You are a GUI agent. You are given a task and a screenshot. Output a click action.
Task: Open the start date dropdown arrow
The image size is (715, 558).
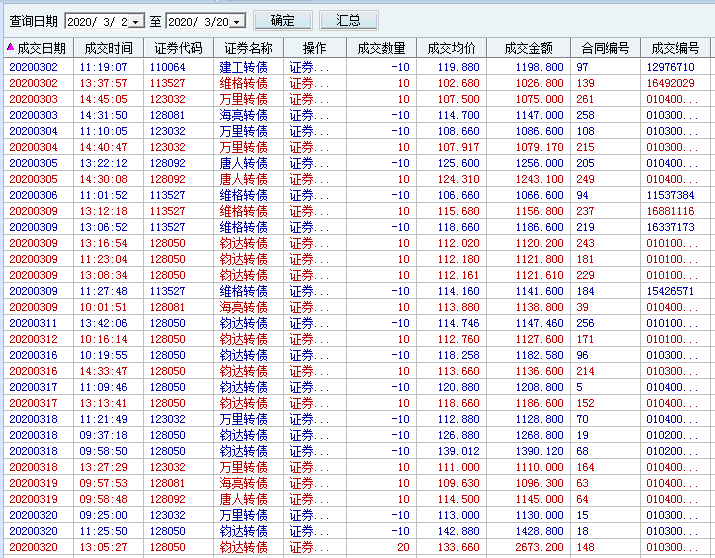[136, 21]
